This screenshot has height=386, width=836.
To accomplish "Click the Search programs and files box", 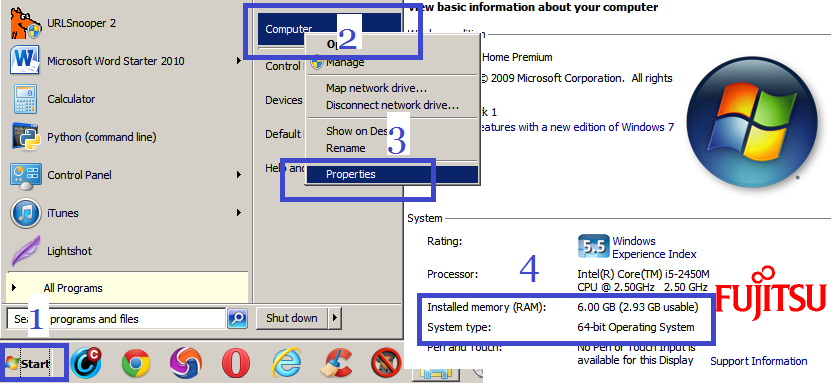I will [116, 319].
